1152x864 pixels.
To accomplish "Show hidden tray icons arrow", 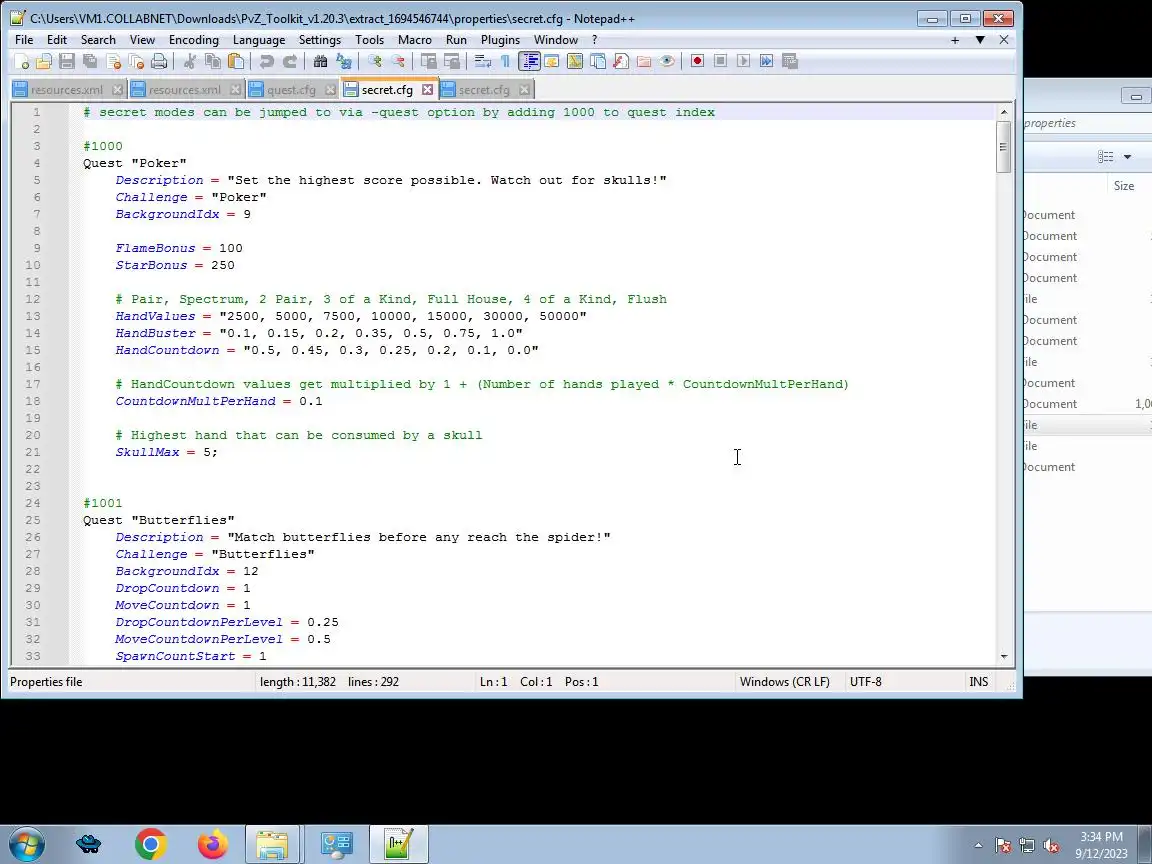I will 979,845.
